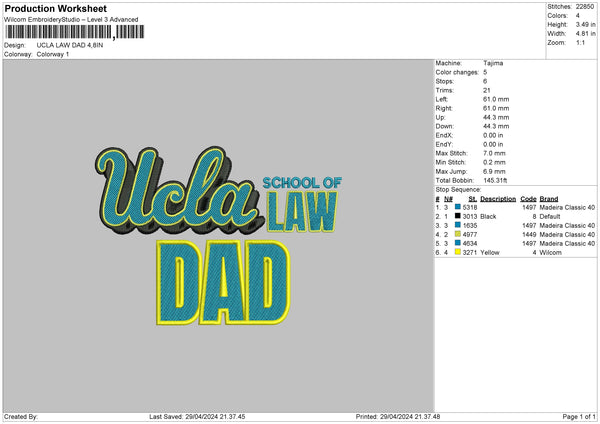600x424 pixels.
Task: Click the Total Bobbin value '145.31ft'
Action: click(495, 180)
